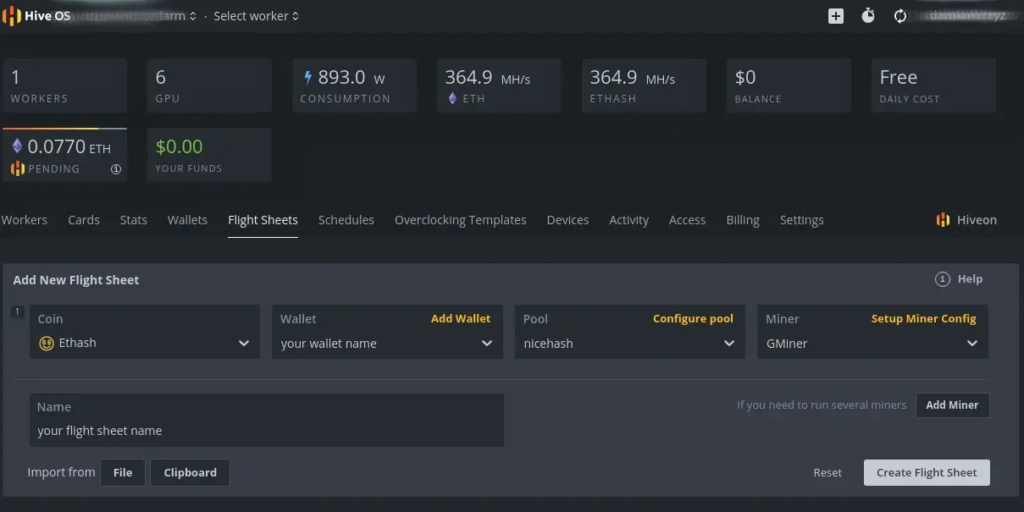This screenshot has height=512, width=1024.
Task: Click the Hiveon logo next to PENDING
Action: (x=18, y=168)
